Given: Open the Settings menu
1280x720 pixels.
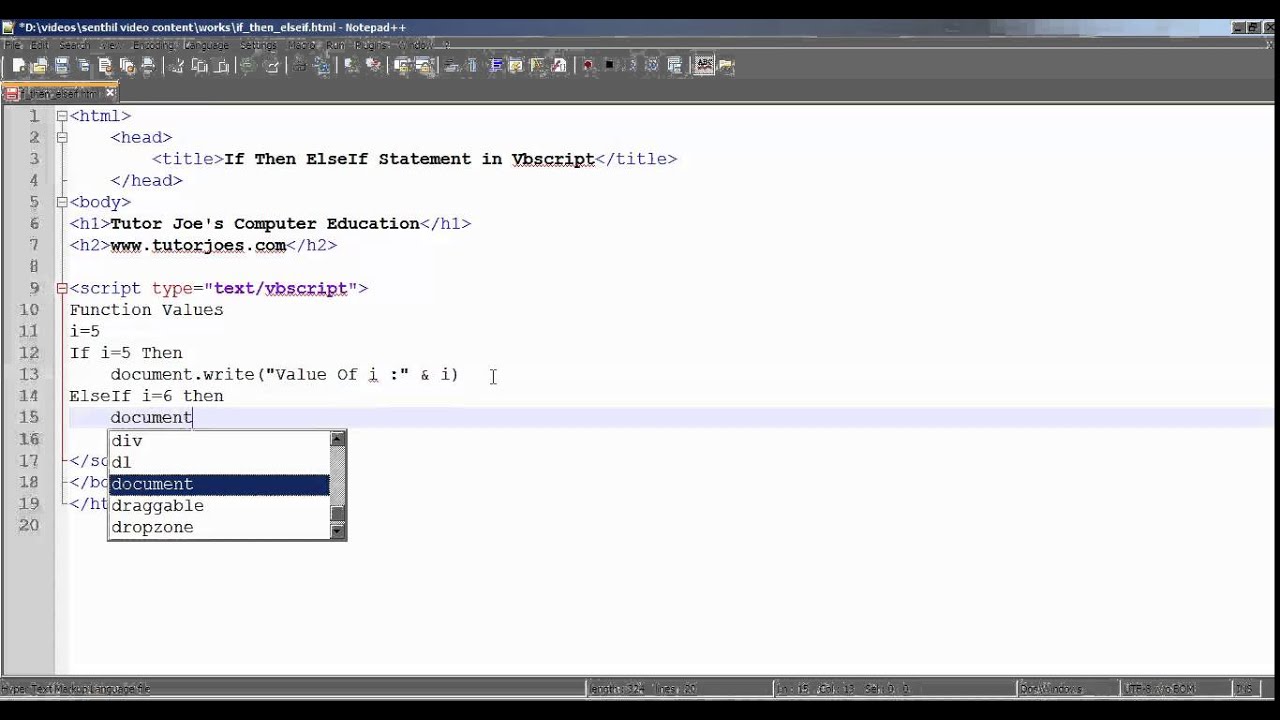Looking at the screenshot, I should [258, 45].
